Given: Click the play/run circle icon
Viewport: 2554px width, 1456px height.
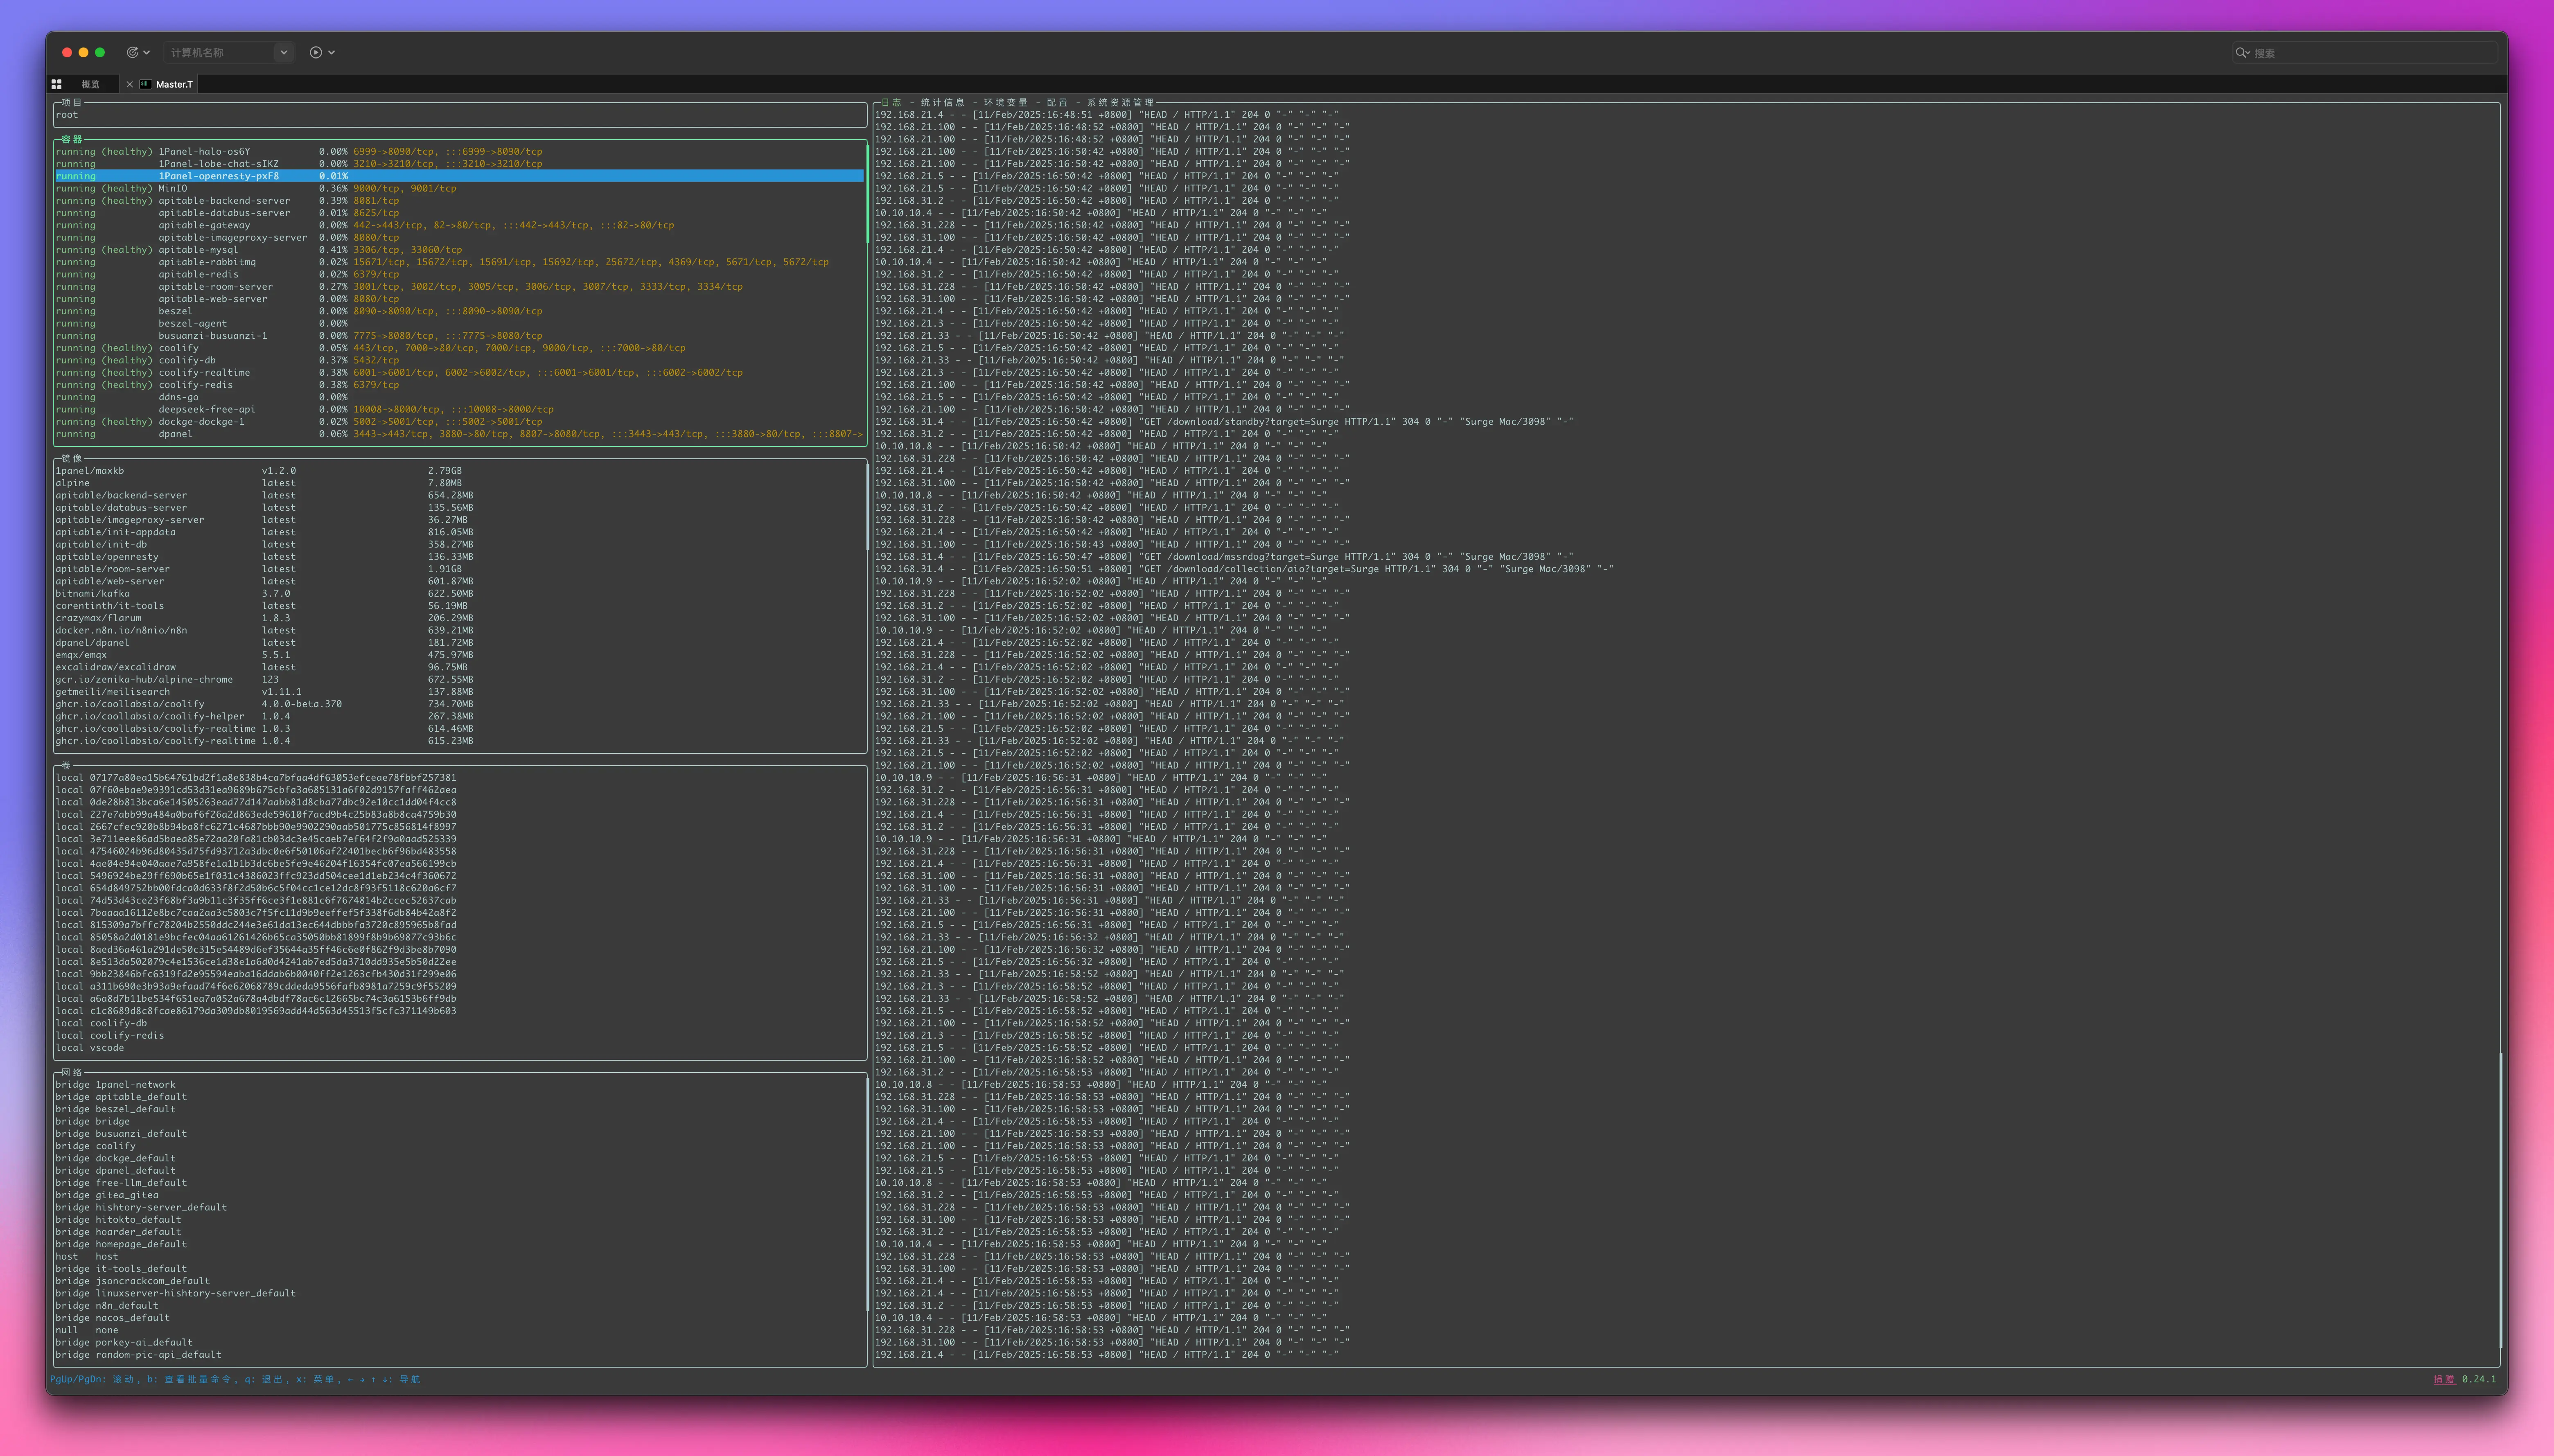Looking at the screenshot, I should coord(316,52).
